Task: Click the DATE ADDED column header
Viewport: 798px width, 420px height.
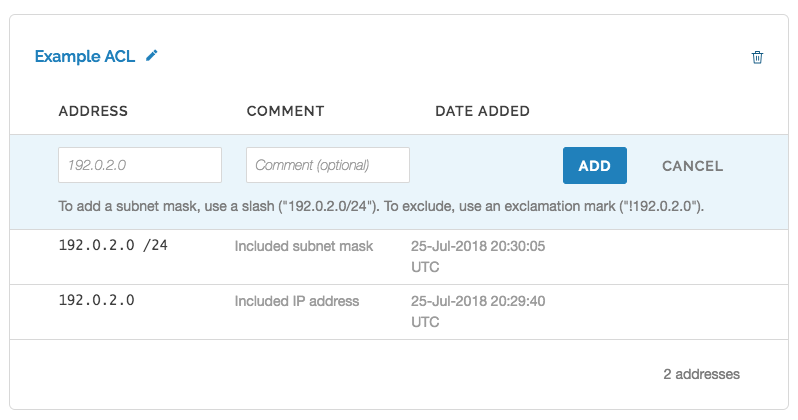Action: coord(482,111)
